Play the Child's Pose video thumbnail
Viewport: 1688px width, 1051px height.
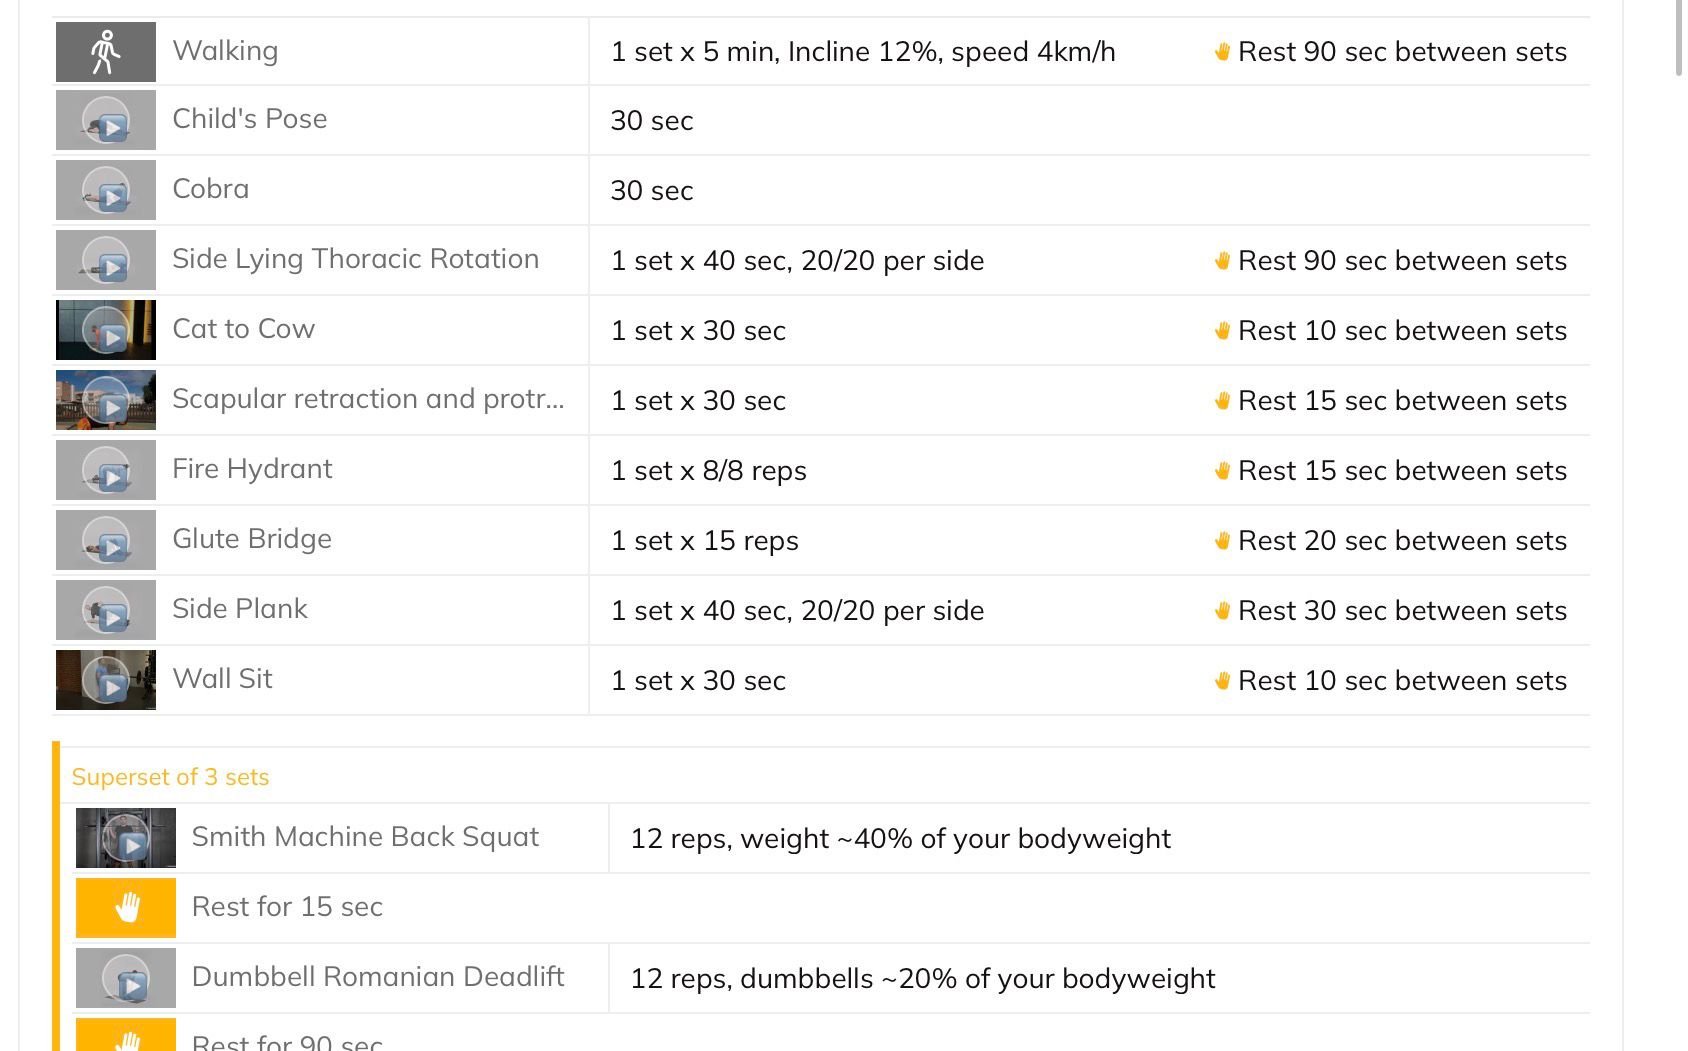click(x=105, y=121)
